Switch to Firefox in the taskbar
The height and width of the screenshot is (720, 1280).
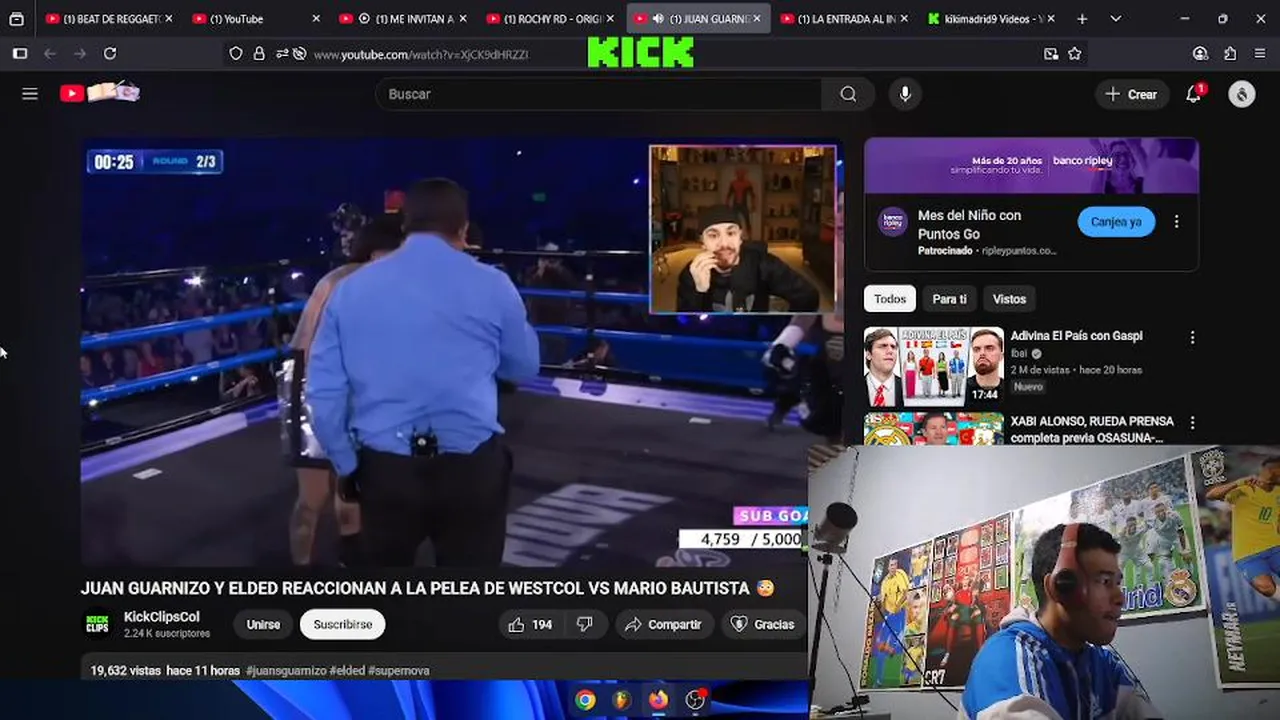pos(658,700)
